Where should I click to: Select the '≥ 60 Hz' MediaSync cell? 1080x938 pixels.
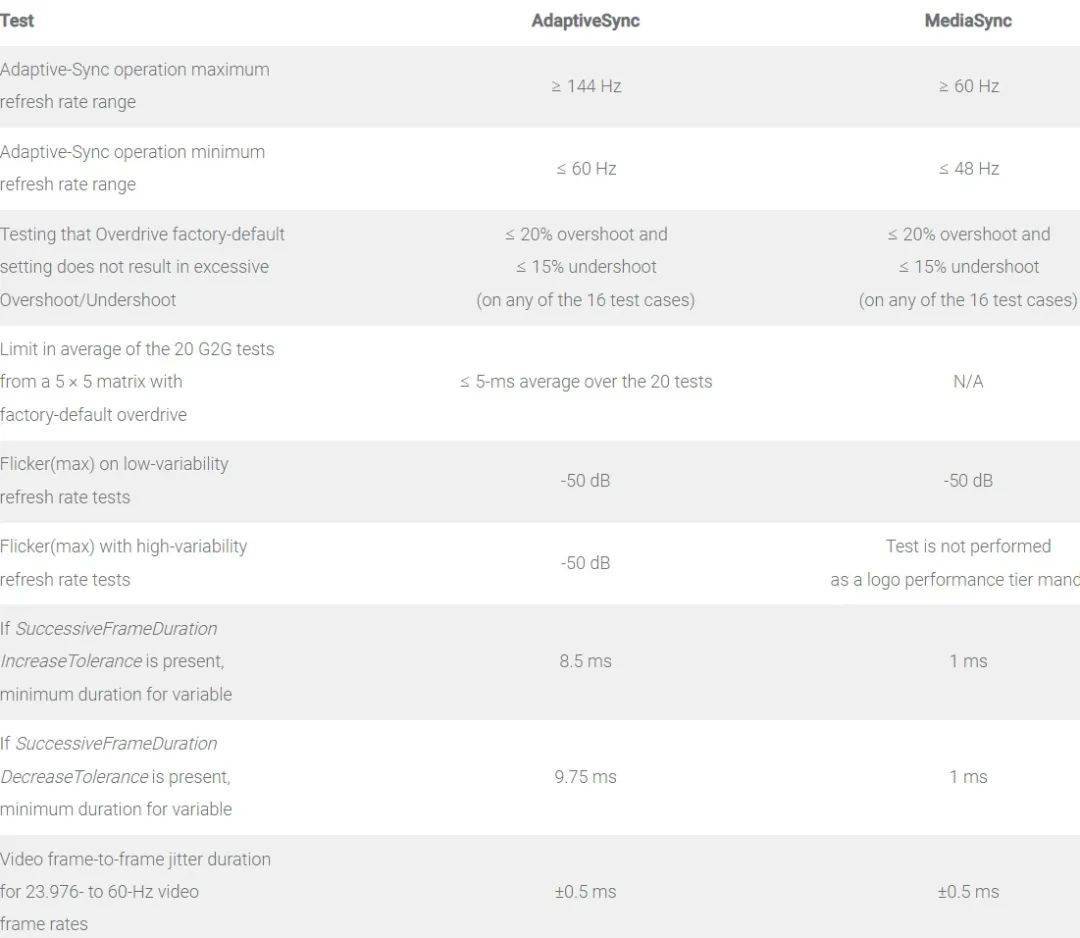(968, 86)
